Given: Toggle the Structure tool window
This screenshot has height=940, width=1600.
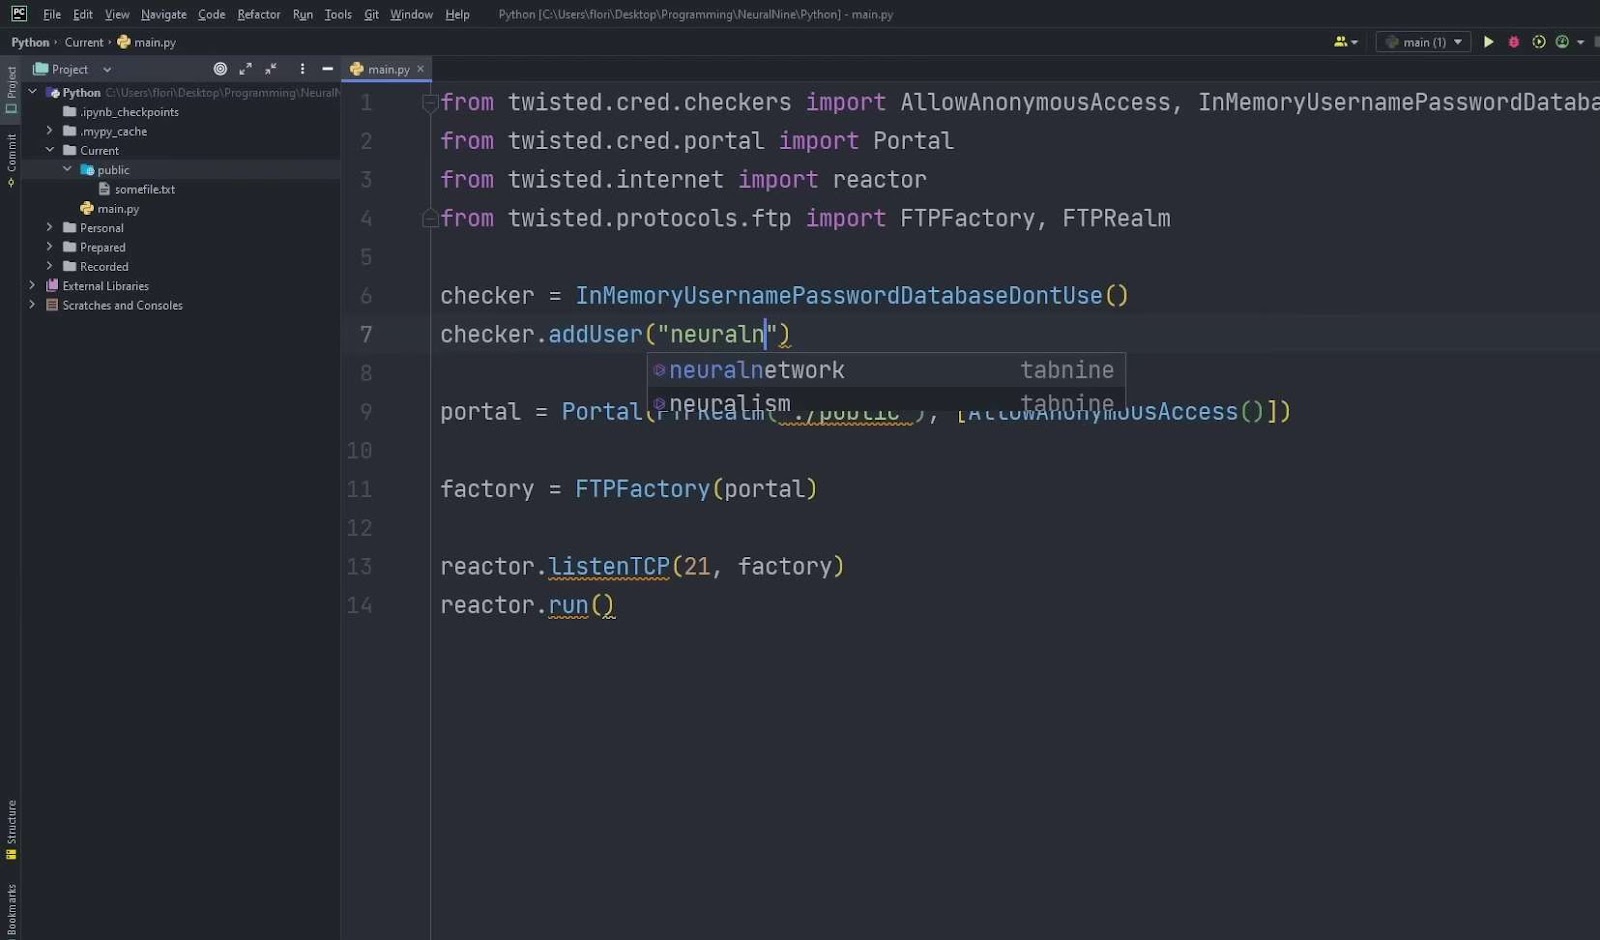Looking at the screenshot, I should coord(12,827).
